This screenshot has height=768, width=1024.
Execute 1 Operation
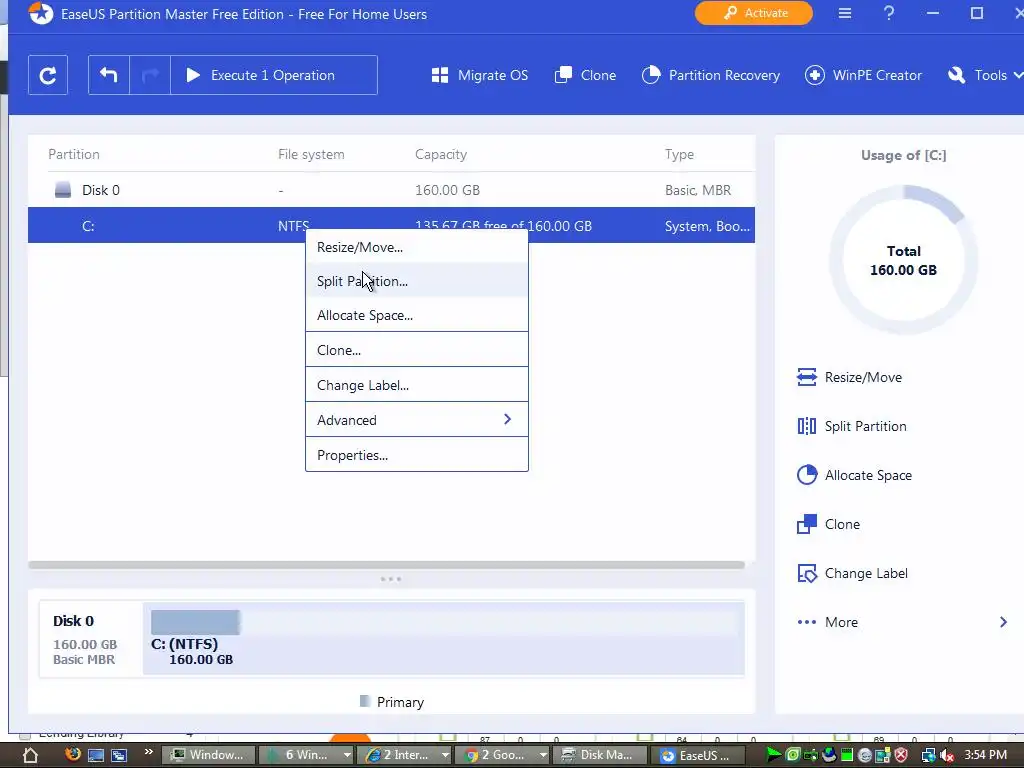pyautogui.click(x=274, y=75)
